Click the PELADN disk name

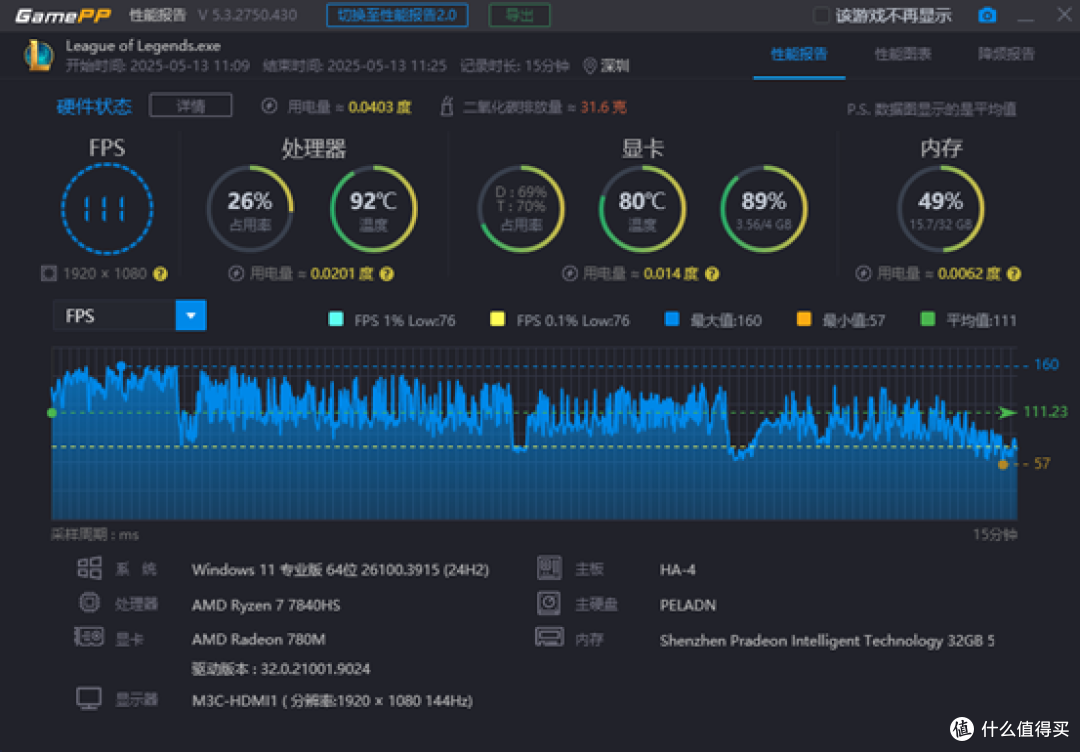tap(688, 605)
